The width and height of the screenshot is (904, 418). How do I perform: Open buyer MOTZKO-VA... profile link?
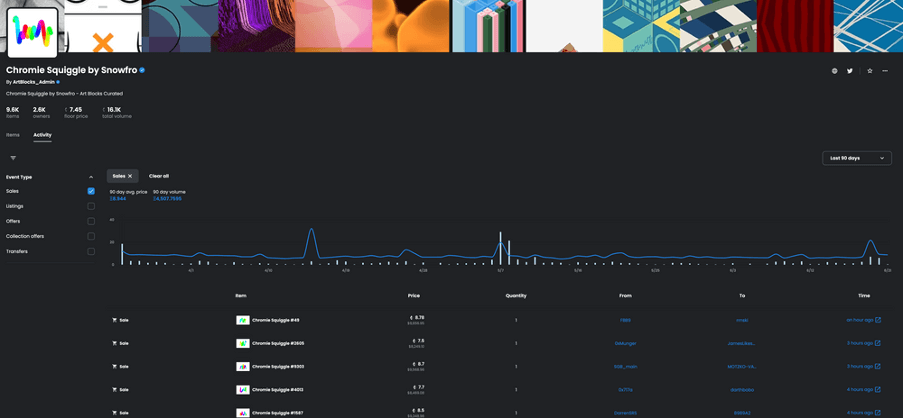pos(741,366)
